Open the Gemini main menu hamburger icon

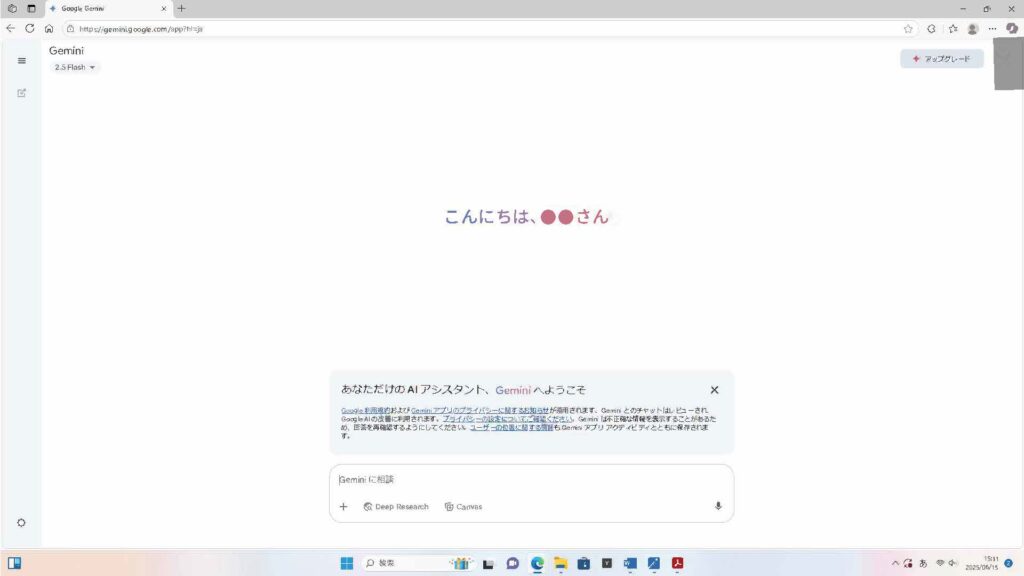tap(22, 61)
